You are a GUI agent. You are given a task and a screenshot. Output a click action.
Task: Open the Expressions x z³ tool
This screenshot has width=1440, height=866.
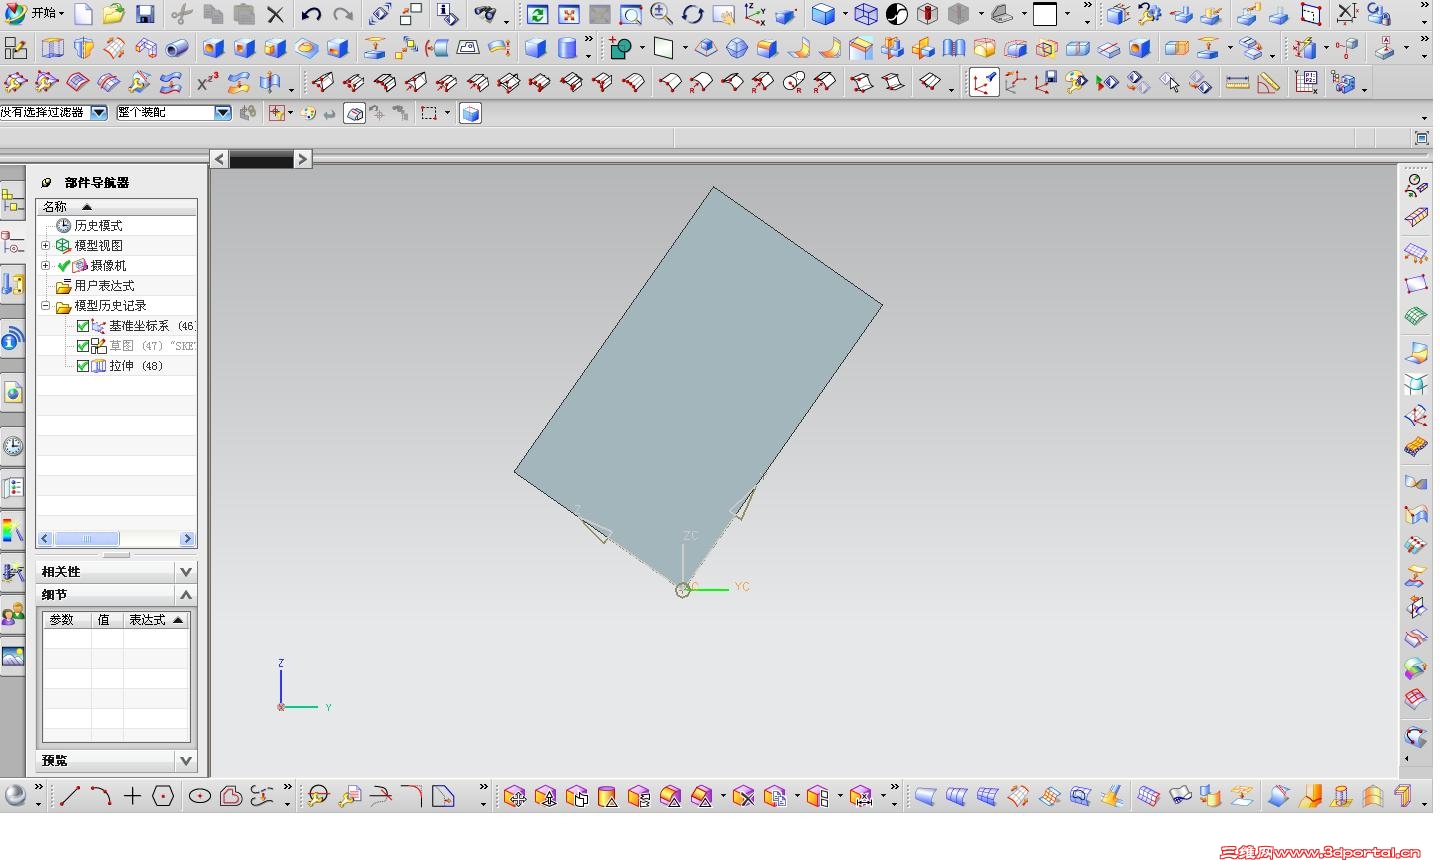[x=207, y=83]
